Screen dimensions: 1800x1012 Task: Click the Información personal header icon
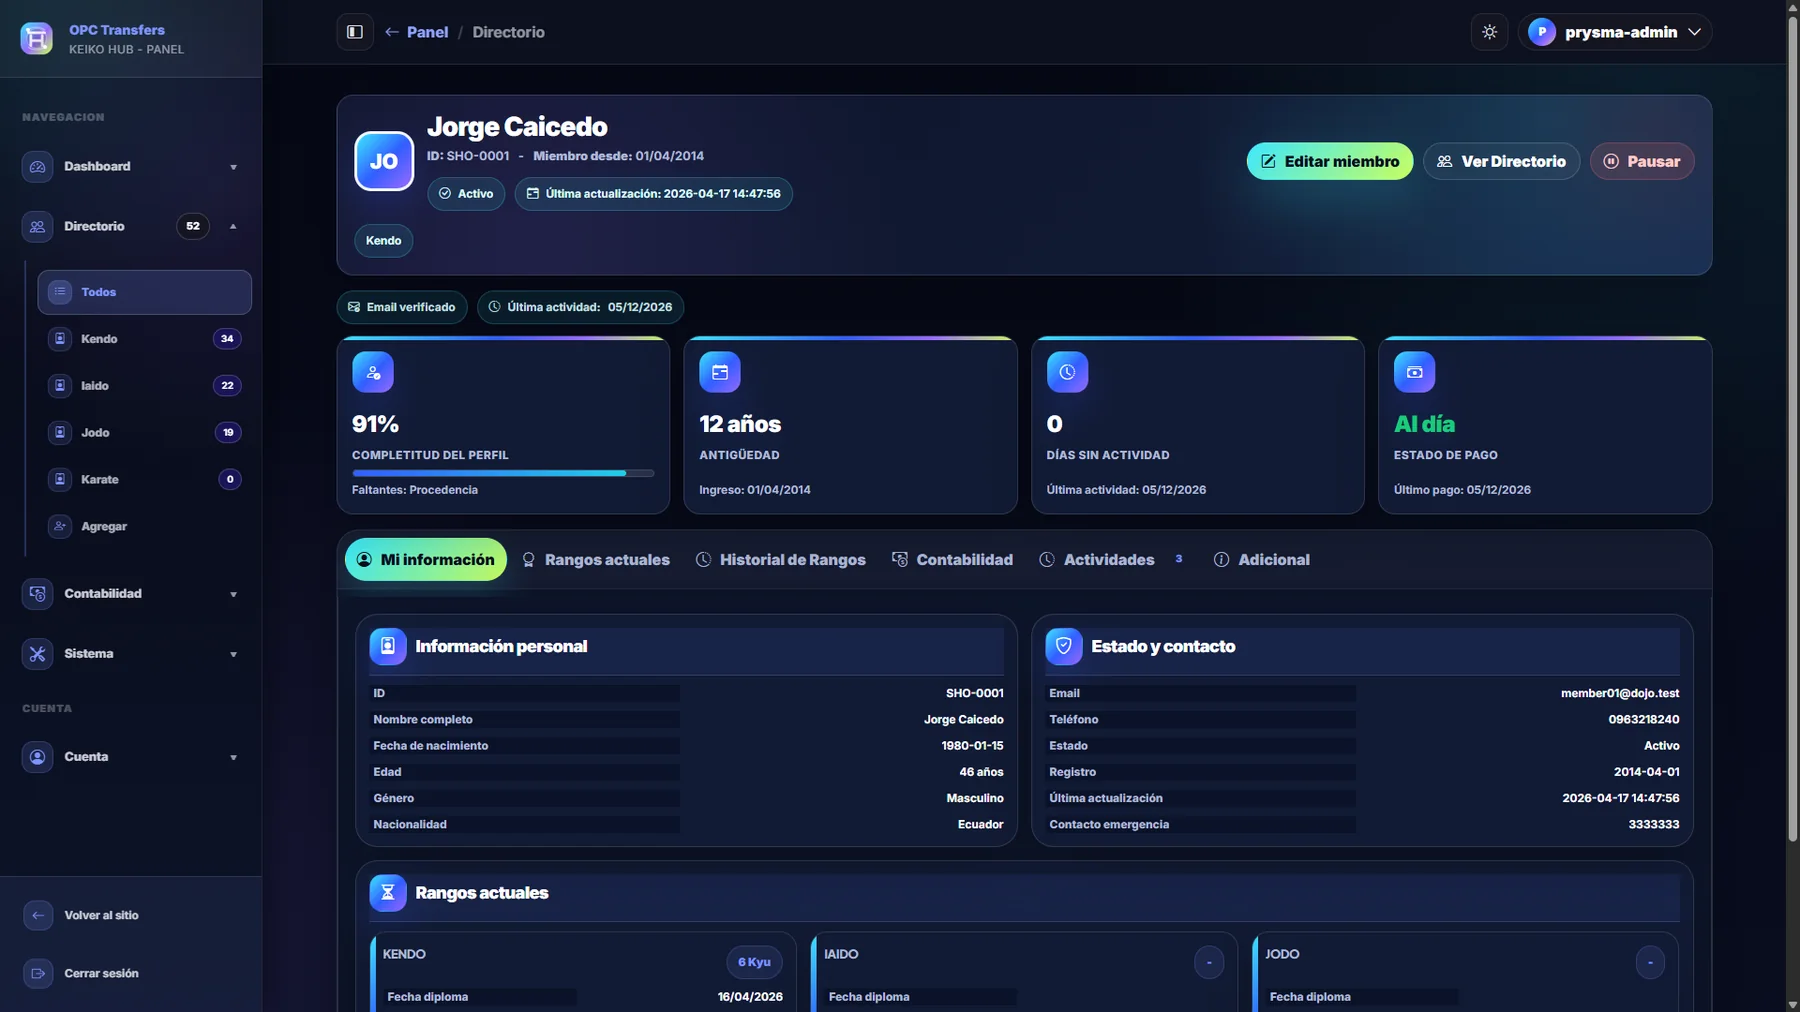[388, 646]
